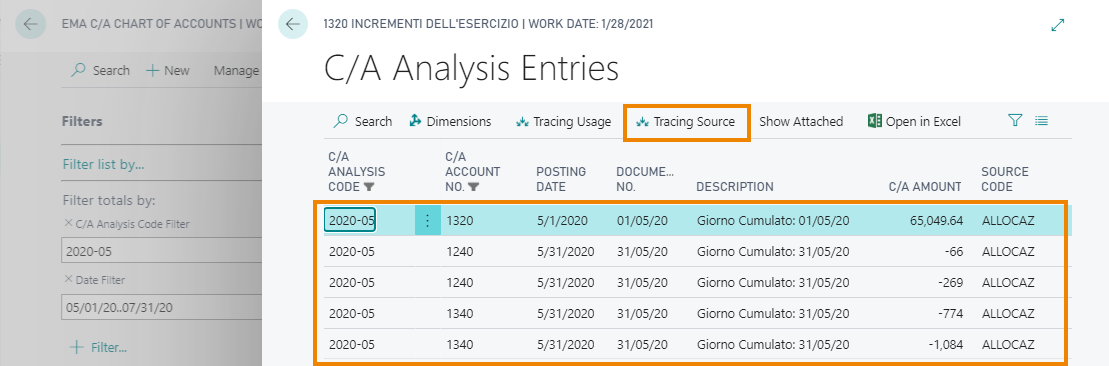Remove the Date Filter
This screenshot has width=1109, height=366.
tap(69, 279)
